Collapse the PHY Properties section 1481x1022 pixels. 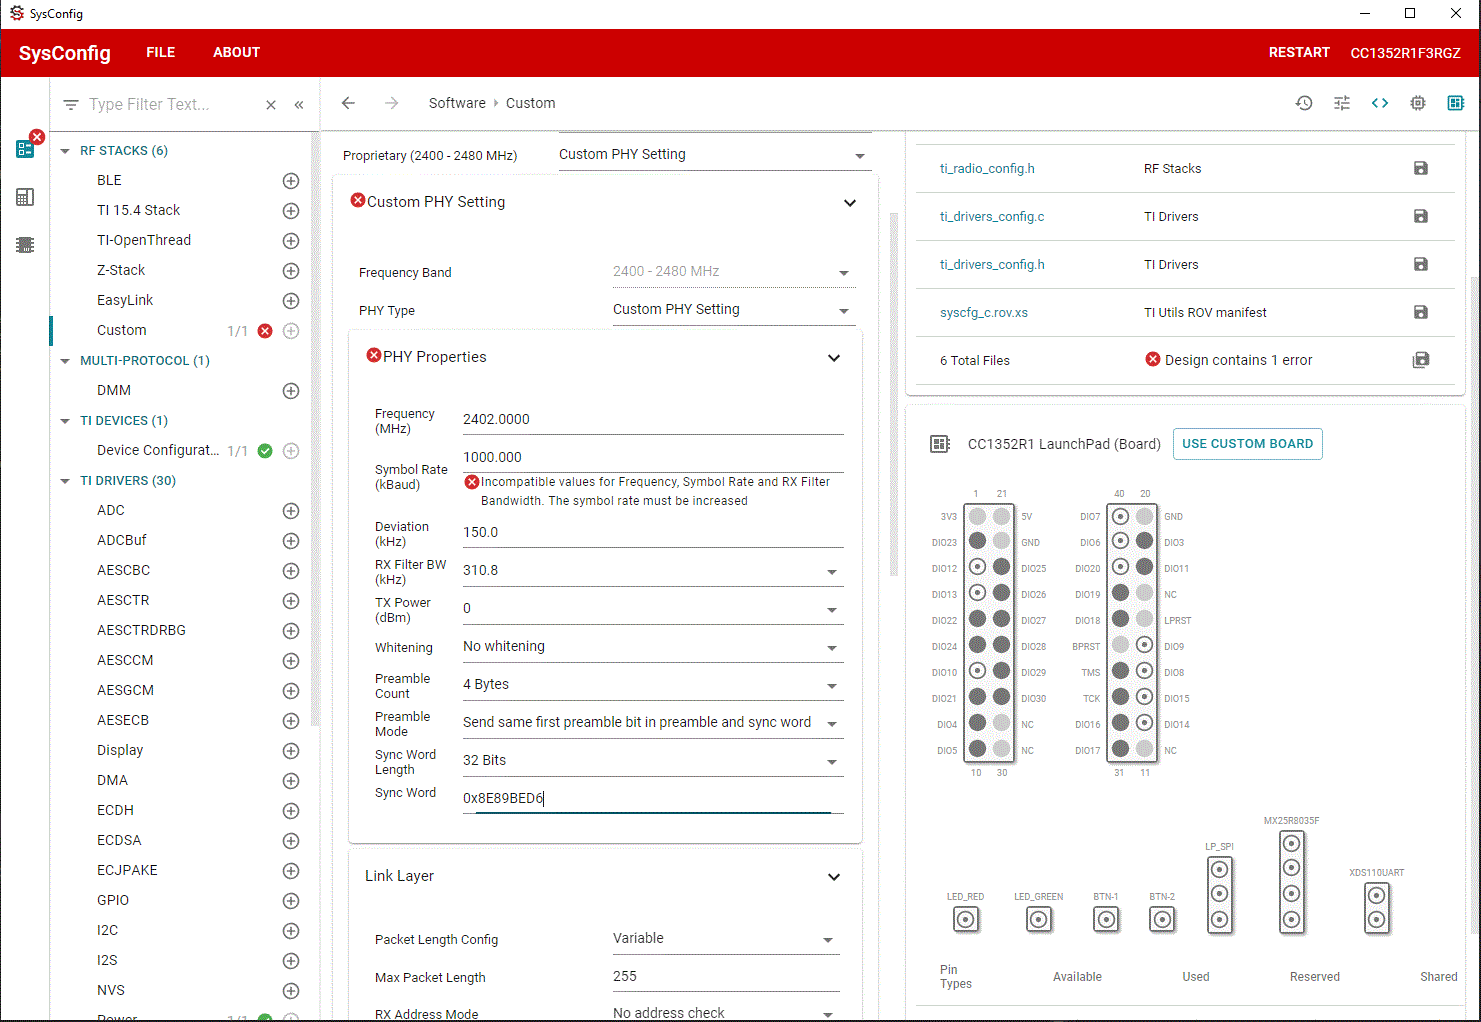pos(834,358)
